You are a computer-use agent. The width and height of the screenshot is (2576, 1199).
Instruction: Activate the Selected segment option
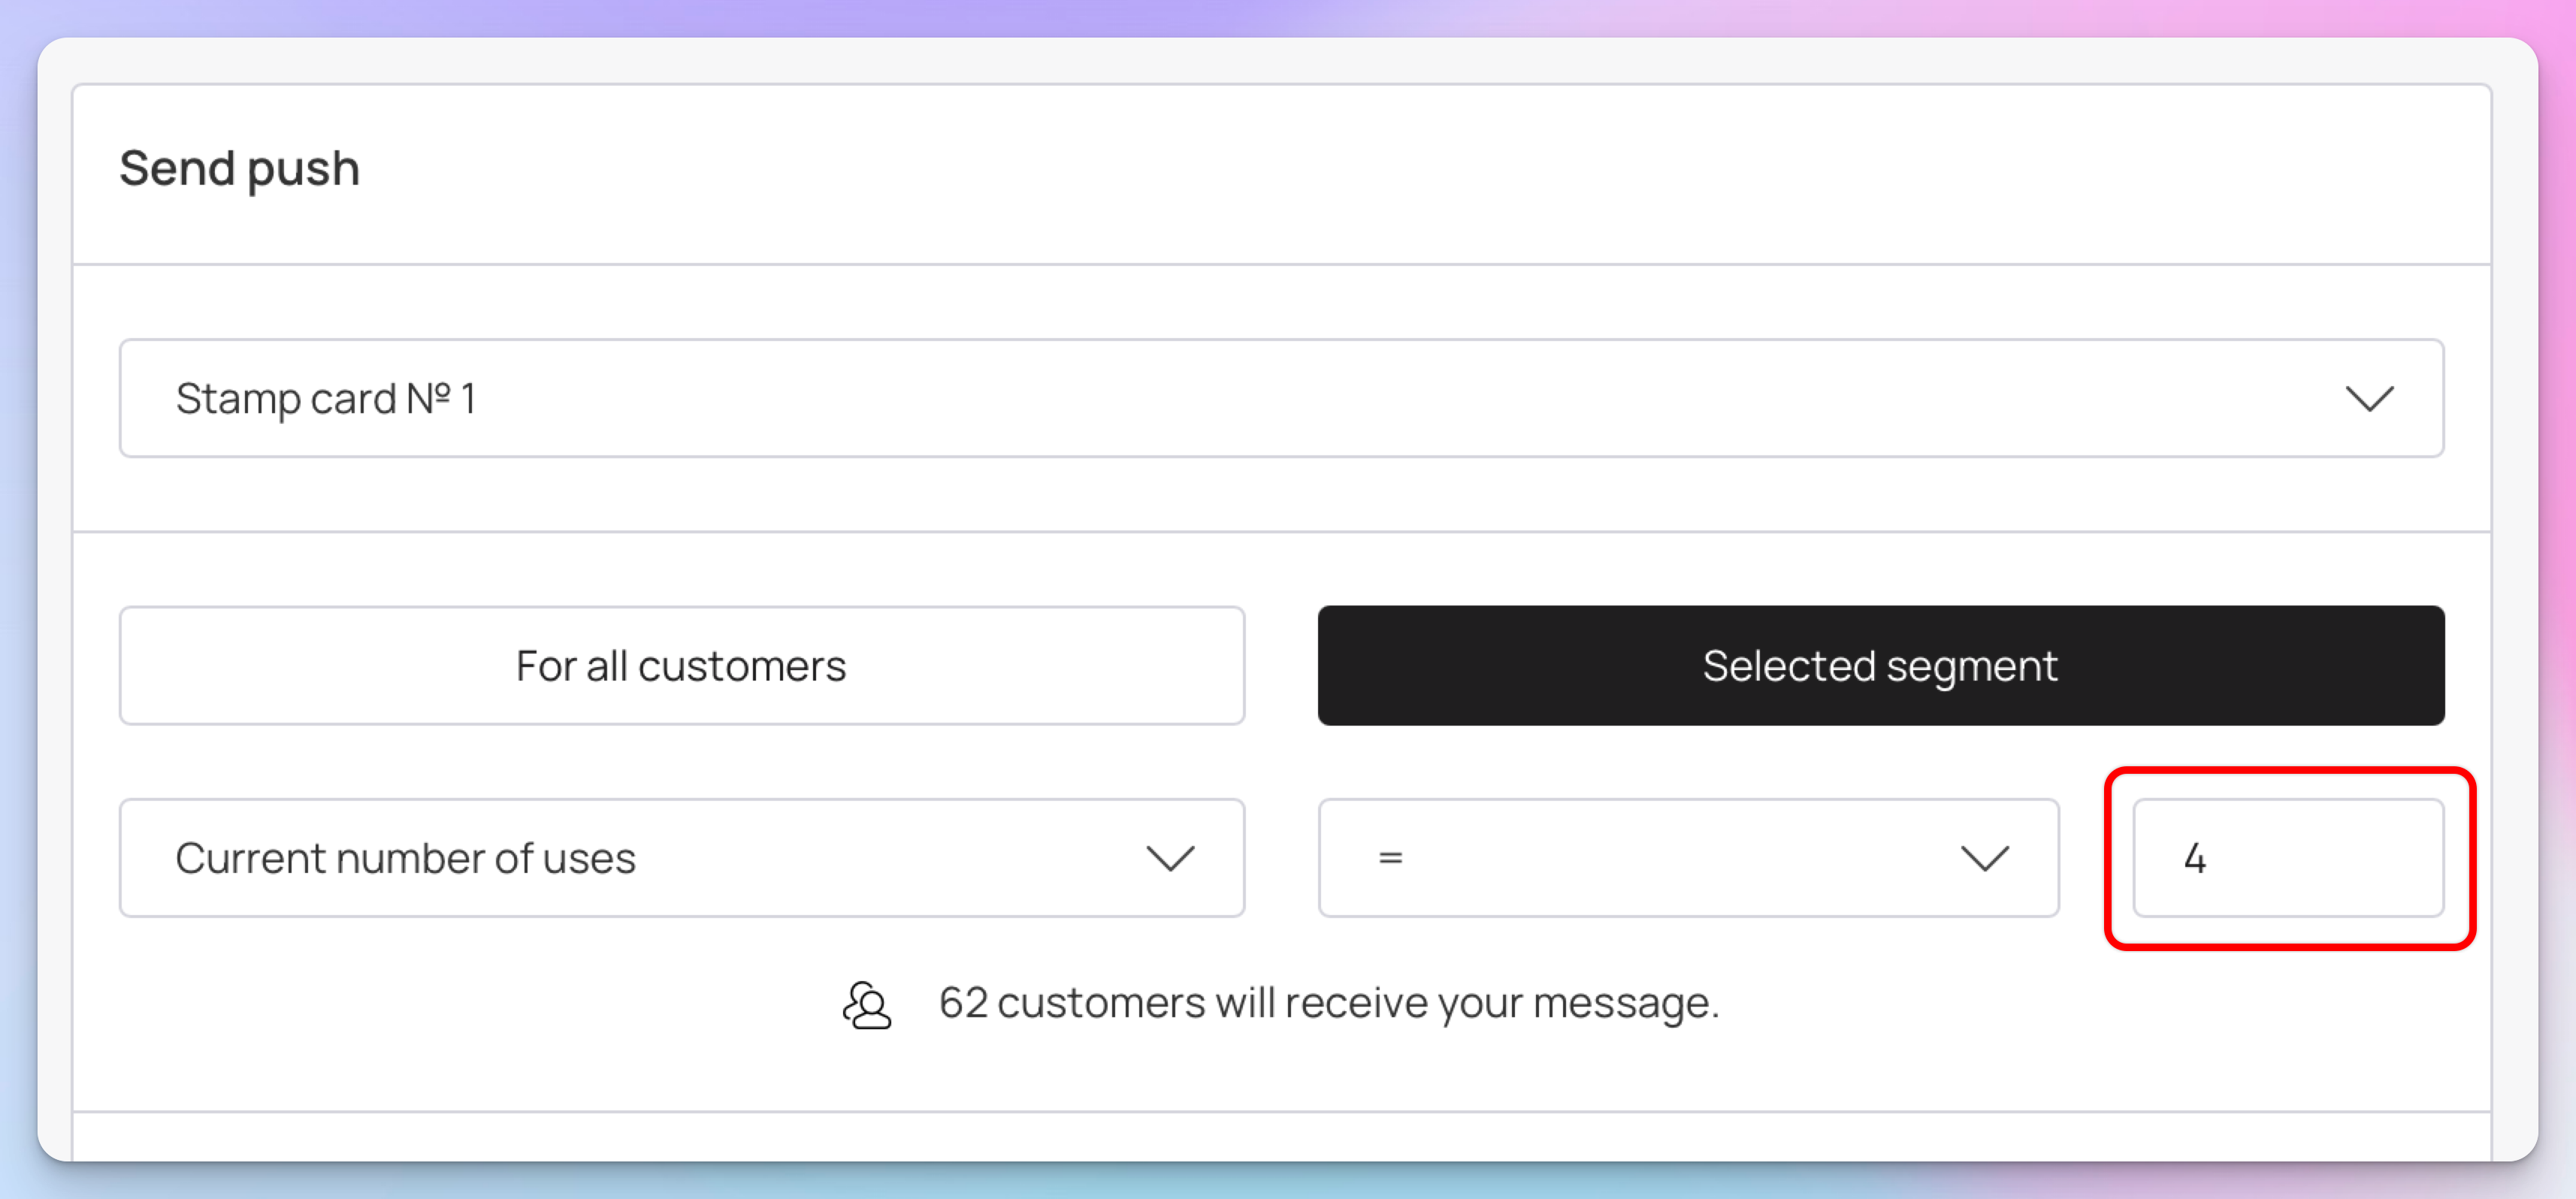[x=1880, y=666]
